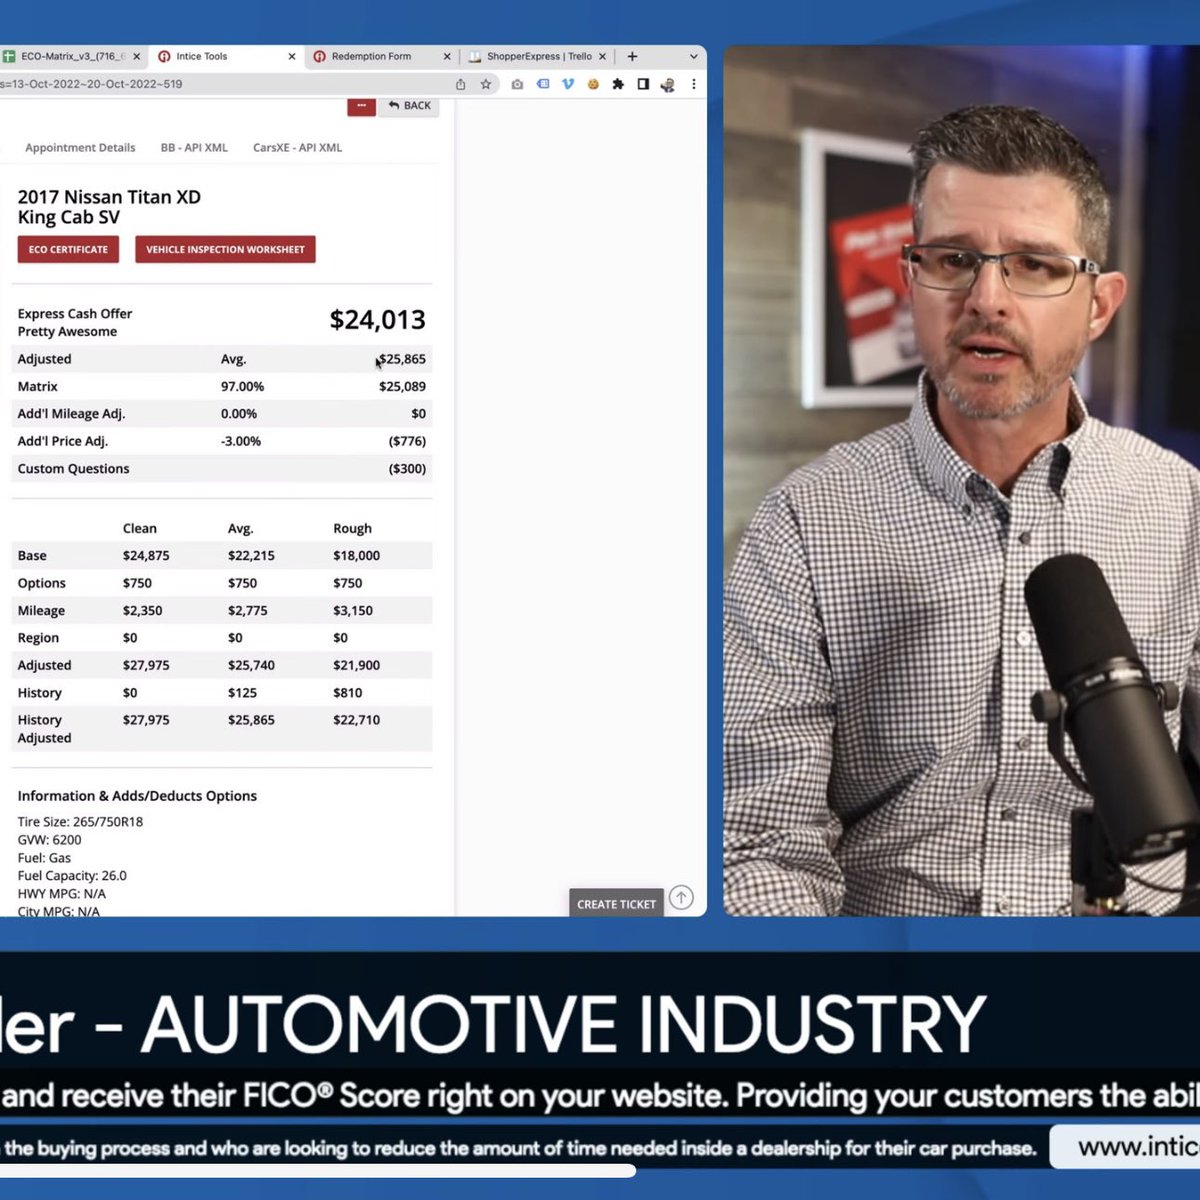Expand the tab search chevron

(x=693, y=57)
